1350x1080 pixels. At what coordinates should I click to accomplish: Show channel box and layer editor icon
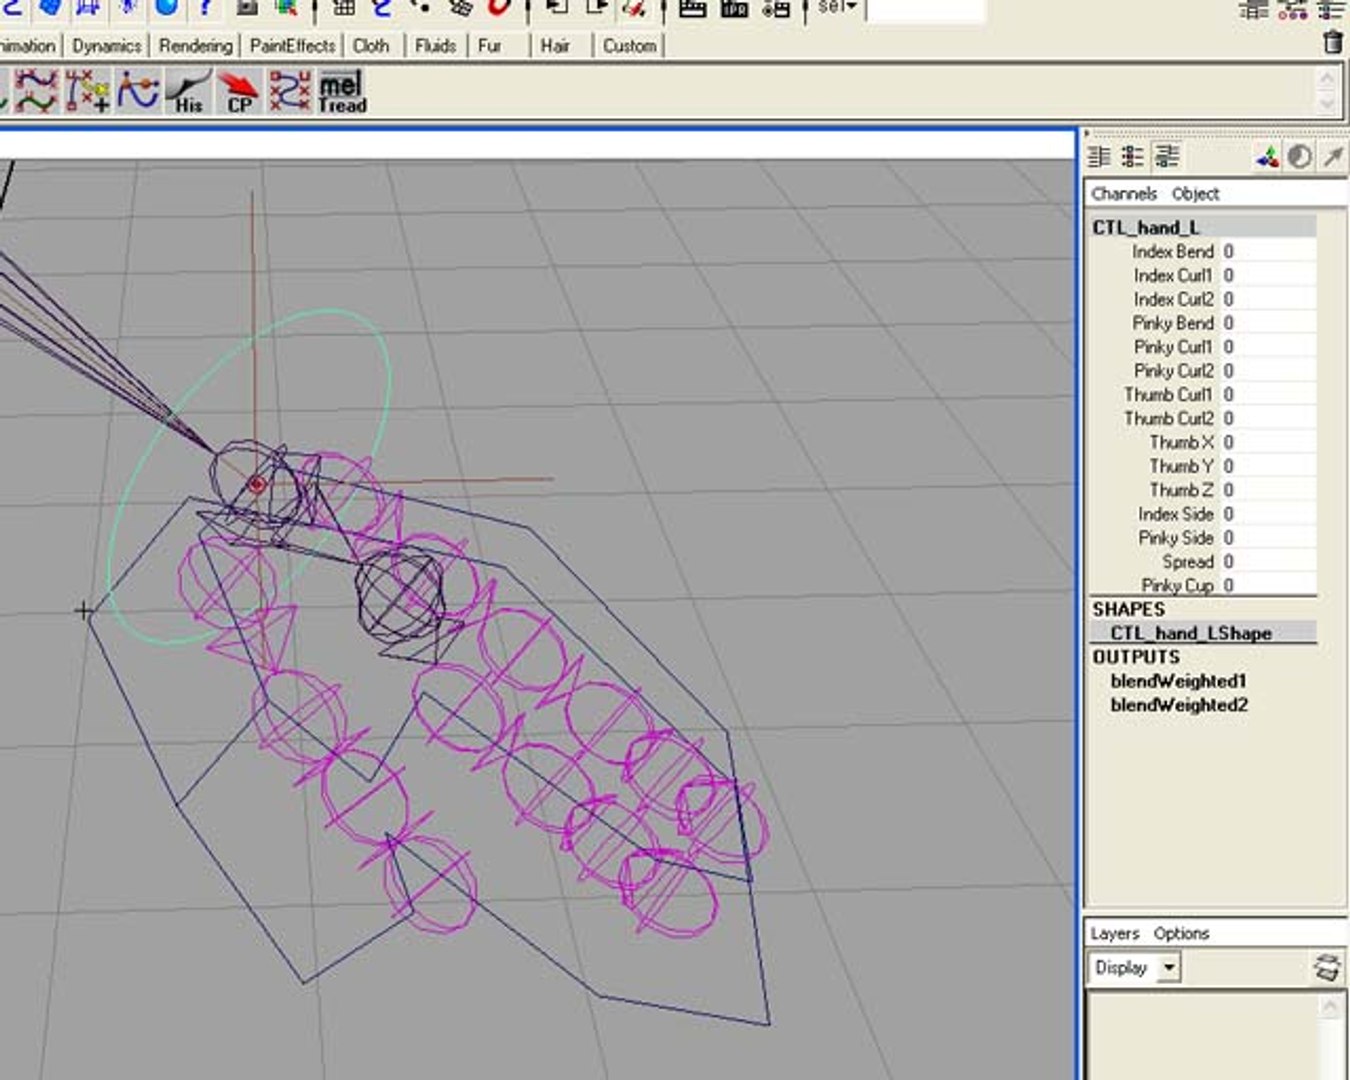coord(1167,157)
